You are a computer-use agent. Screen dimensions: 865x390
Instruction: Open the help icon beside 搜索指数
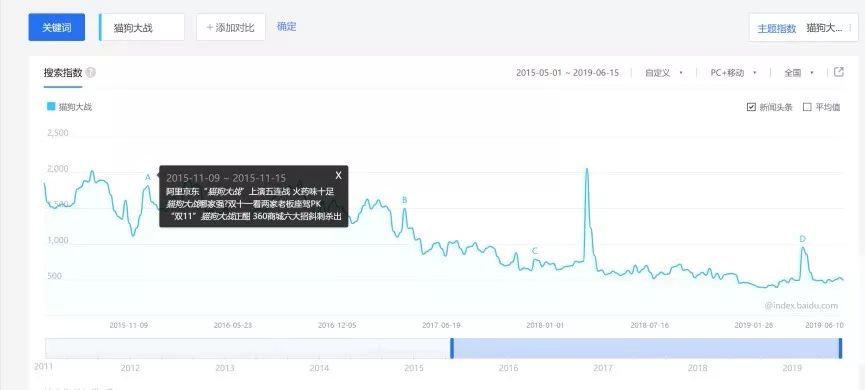click(90, 73)
